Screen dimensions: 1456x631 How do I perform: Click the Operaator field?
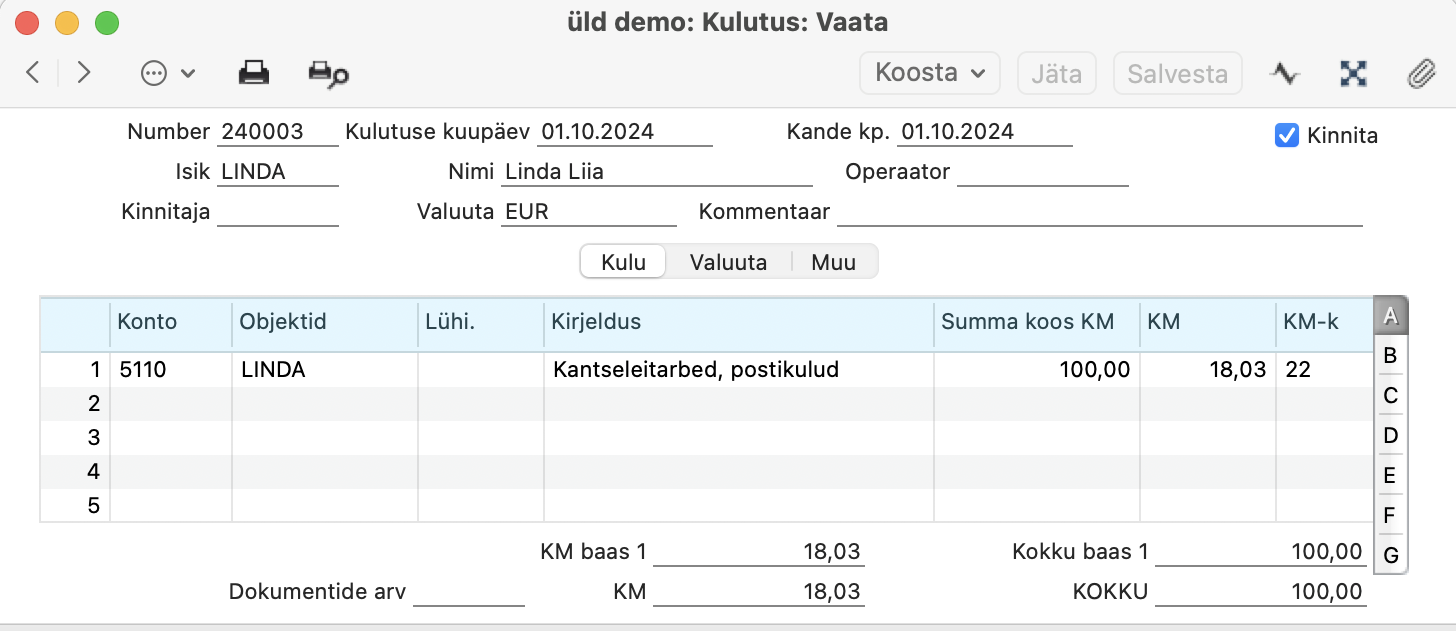pos(1043,171)
